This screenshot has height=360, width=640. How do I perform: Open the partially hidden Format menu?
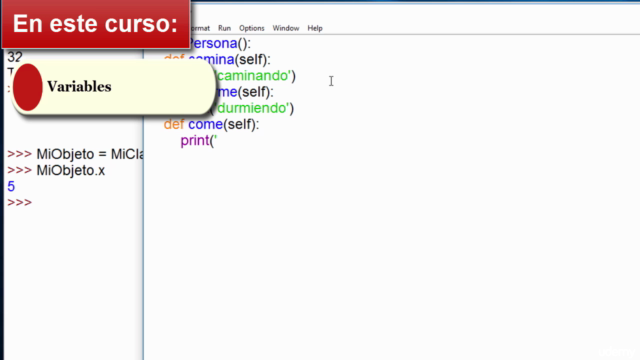coord(200,28)
